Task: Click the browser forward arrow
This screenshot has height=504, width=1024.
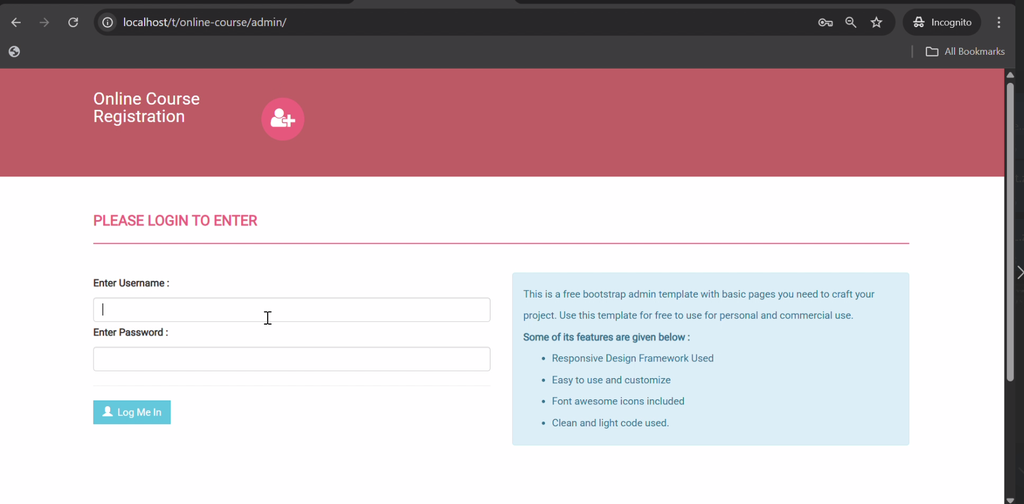Action: coord(44,22)
